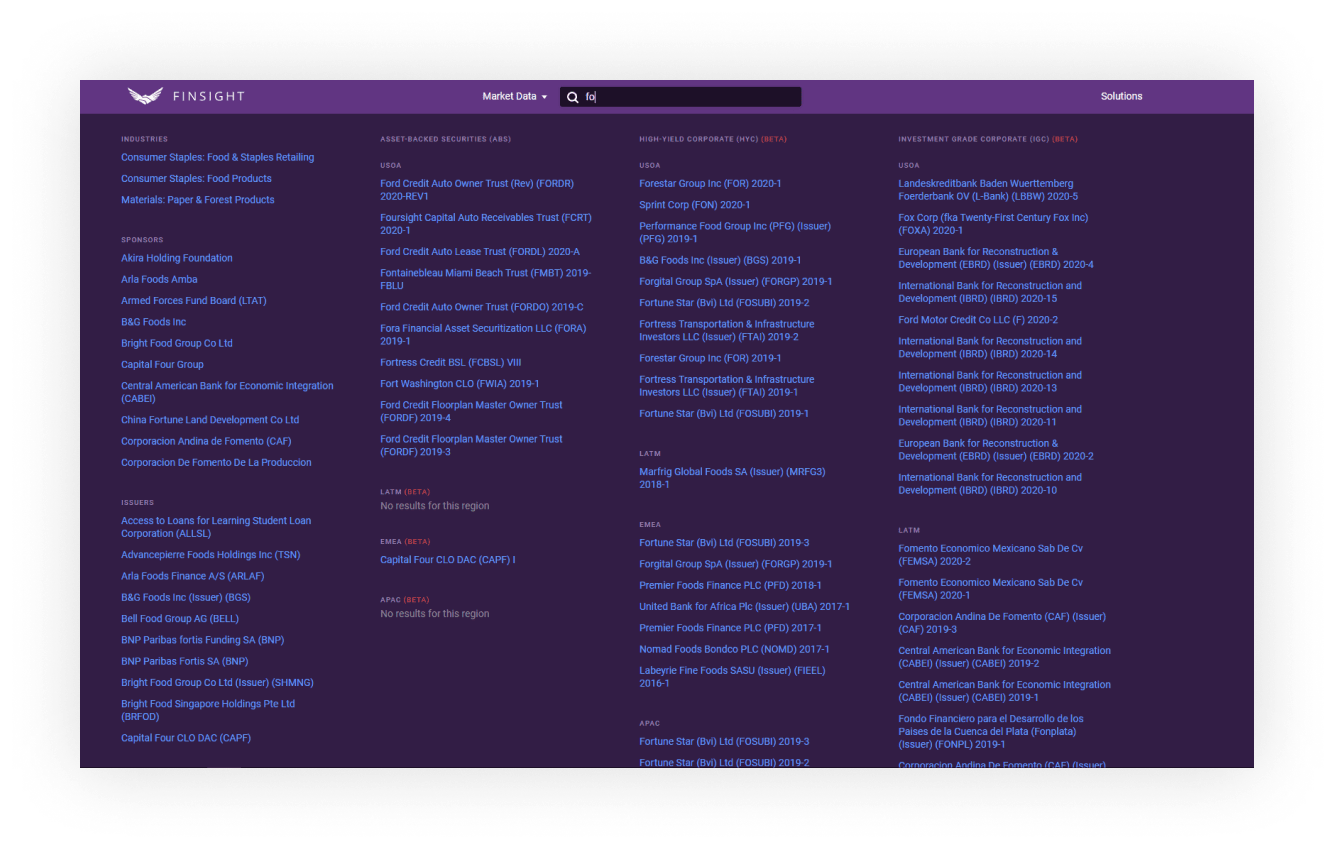
Task: Select Armed Forces Fund Board (LTAT)
Action: (193, 300)
